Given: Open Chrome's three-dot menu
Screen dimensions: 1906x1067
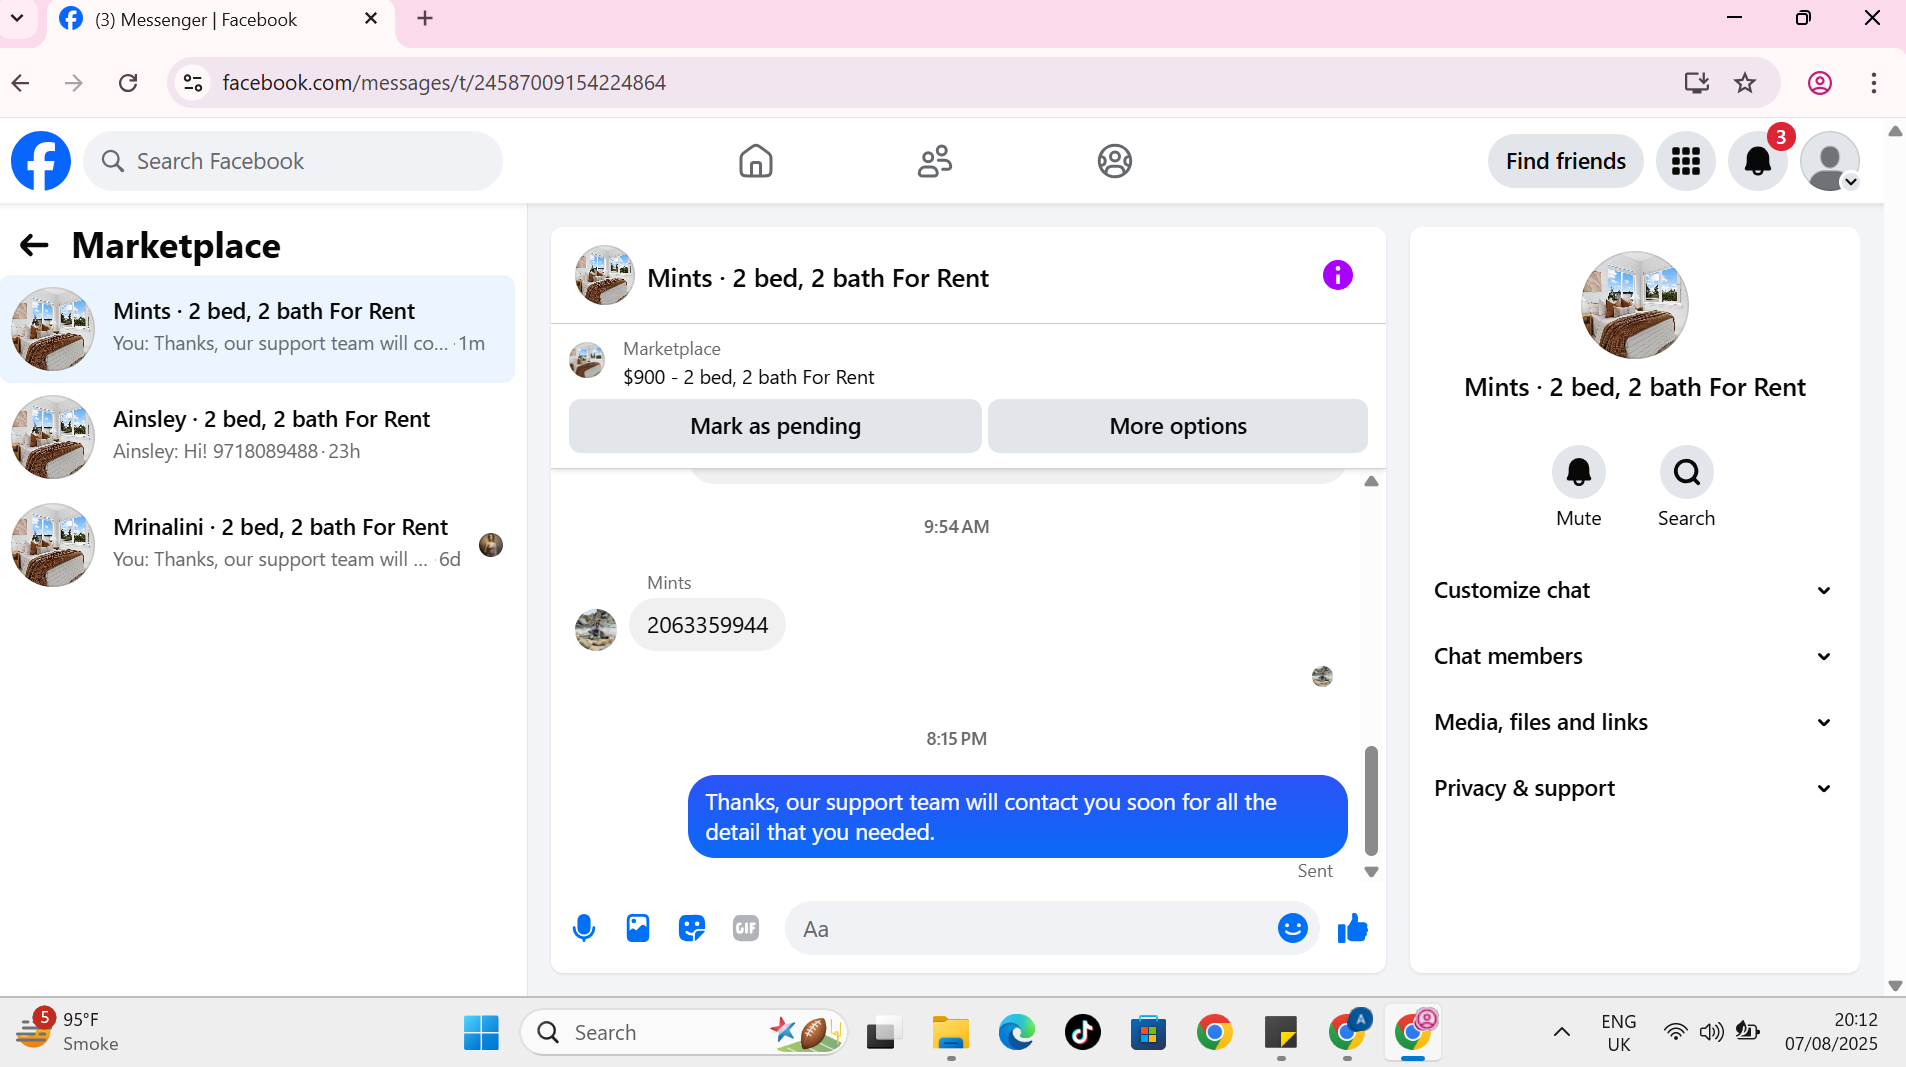Looking at the screenshot, I should [1874, 83].
